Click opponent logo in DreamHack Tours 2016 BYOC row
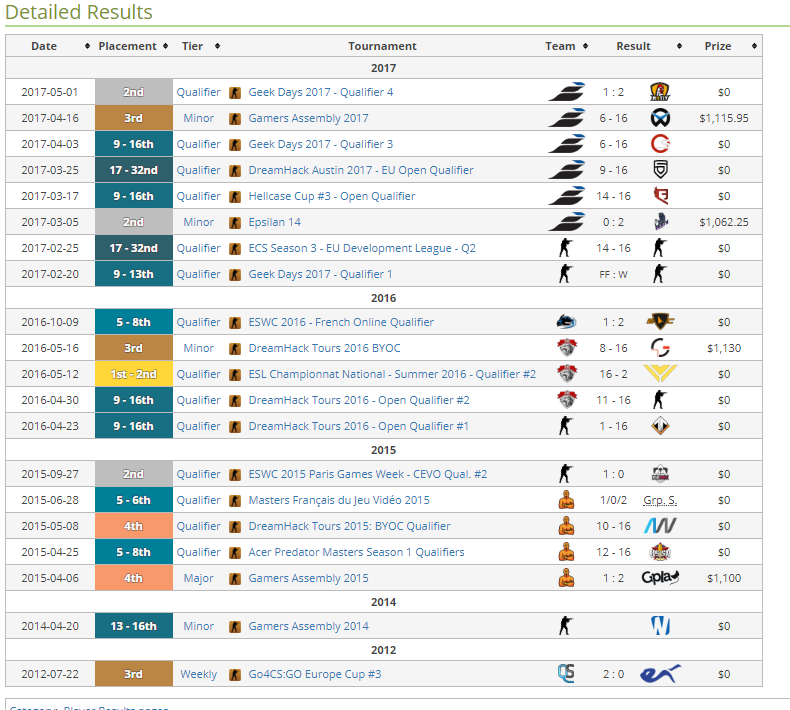 pyautogui.click(x=660, y=348)
